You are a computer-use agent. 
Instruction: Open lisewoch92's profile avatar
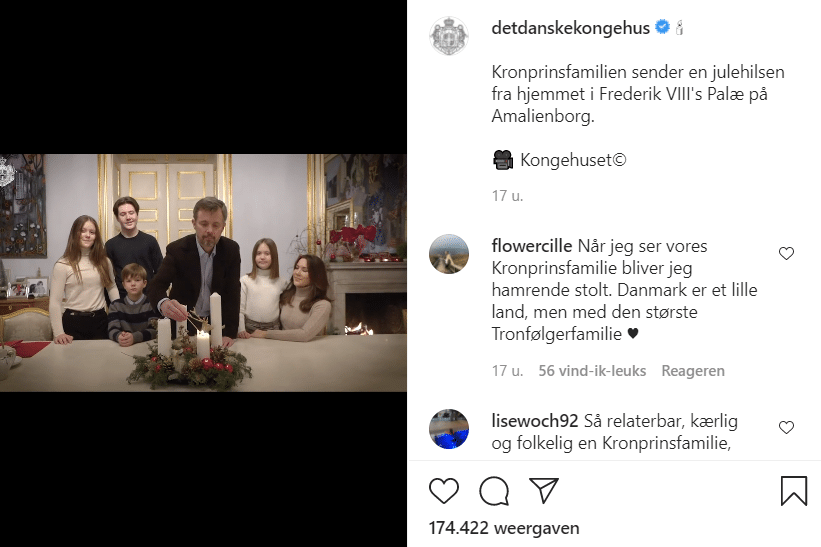point(449,429)
